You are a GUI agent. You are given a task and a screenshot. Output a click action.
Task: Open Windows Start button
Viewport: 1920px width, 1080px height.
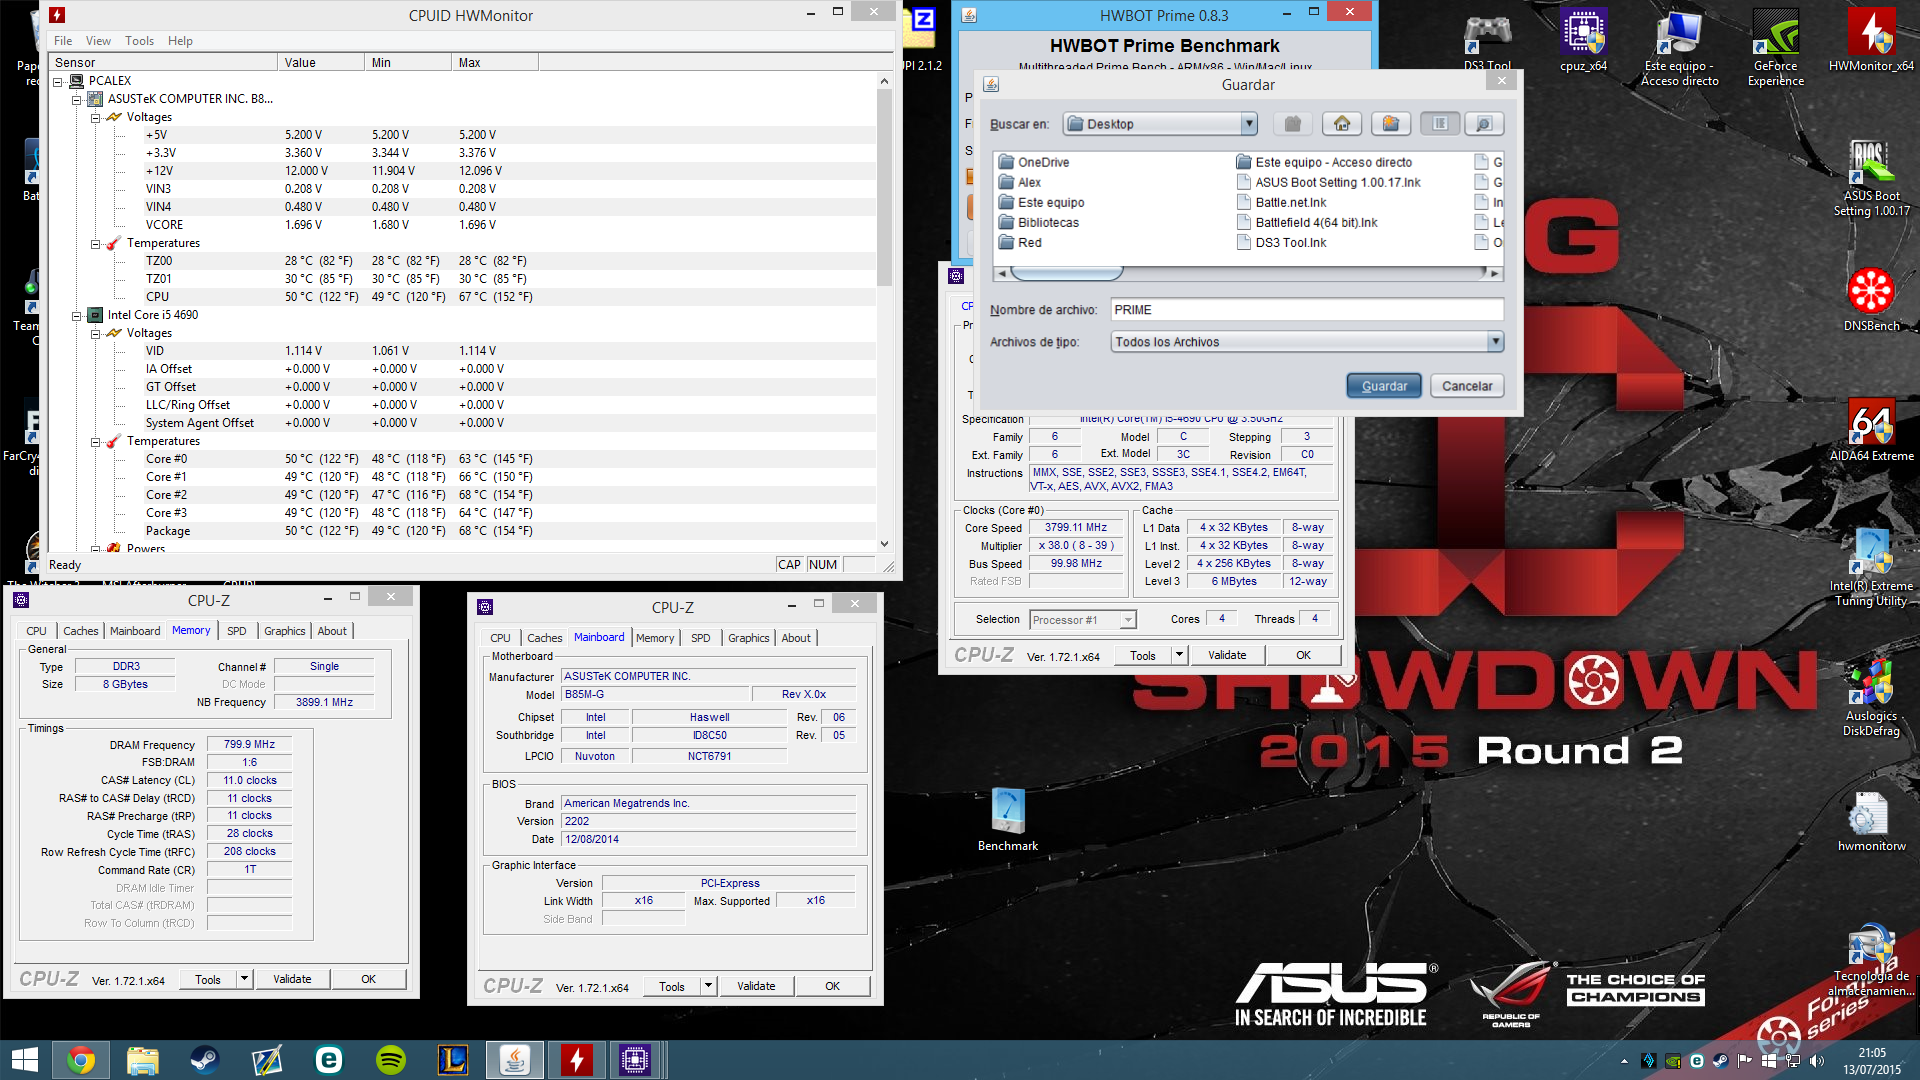25,1060
